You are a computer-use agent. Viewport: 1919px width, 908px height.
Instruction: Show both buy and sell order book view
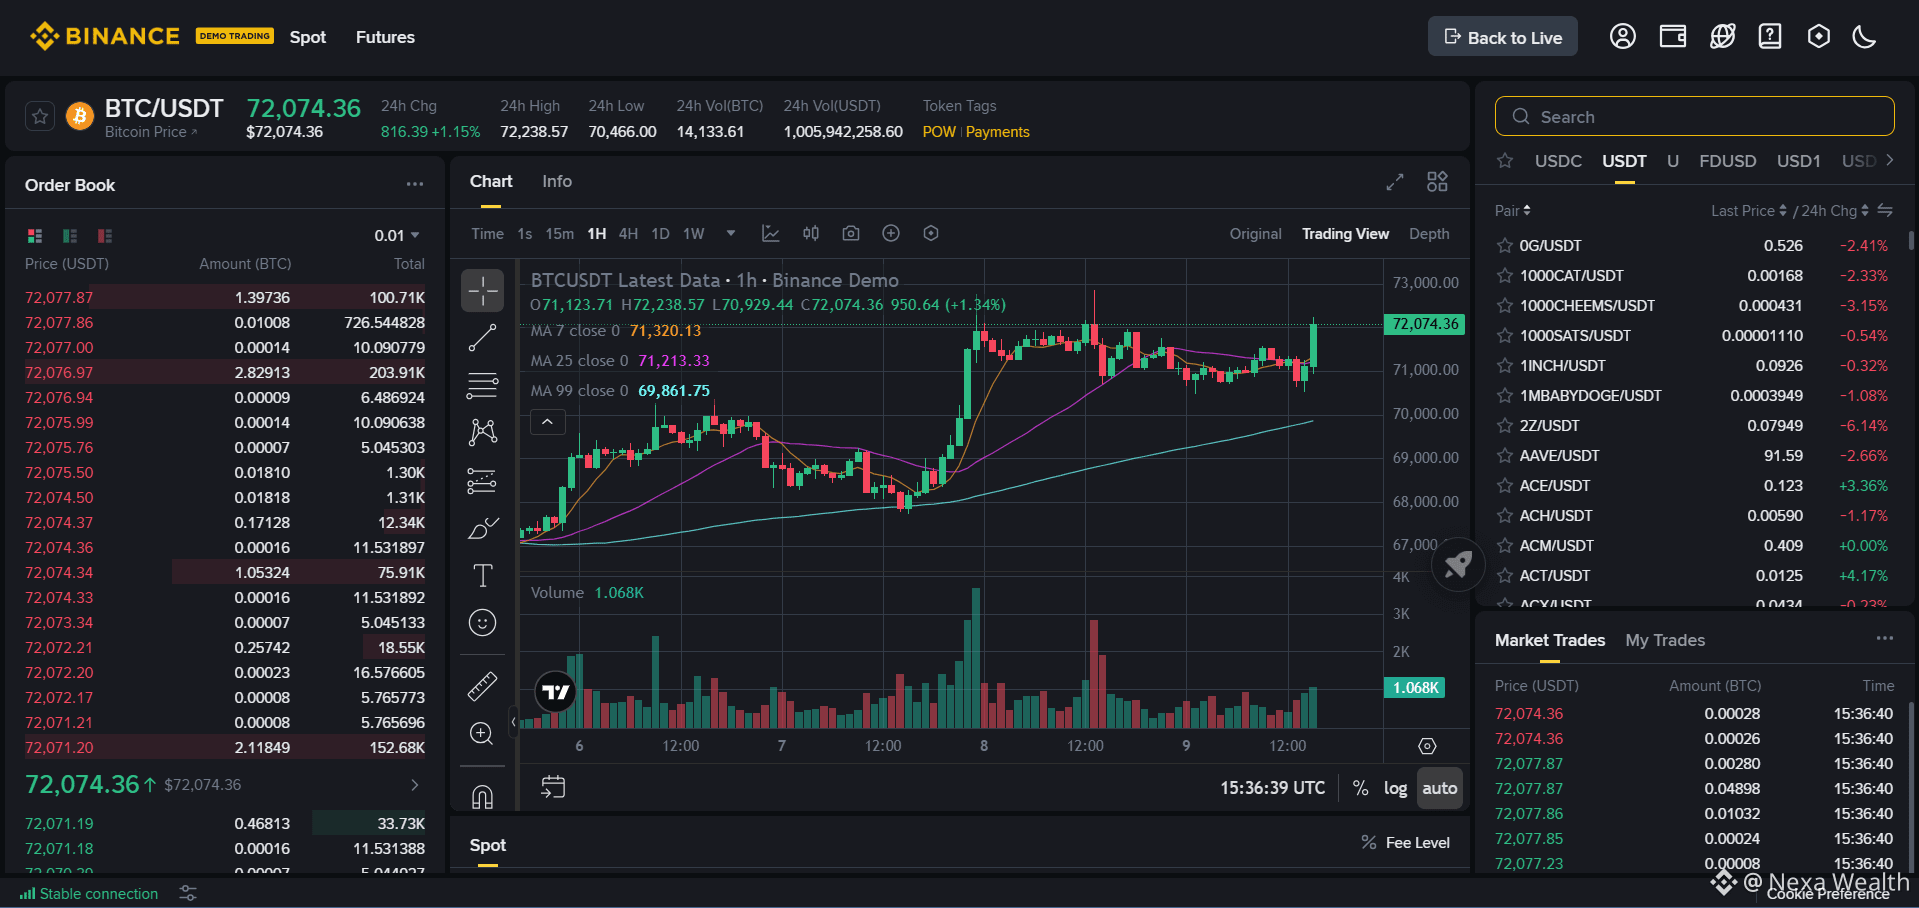click(x=35, y=236)
